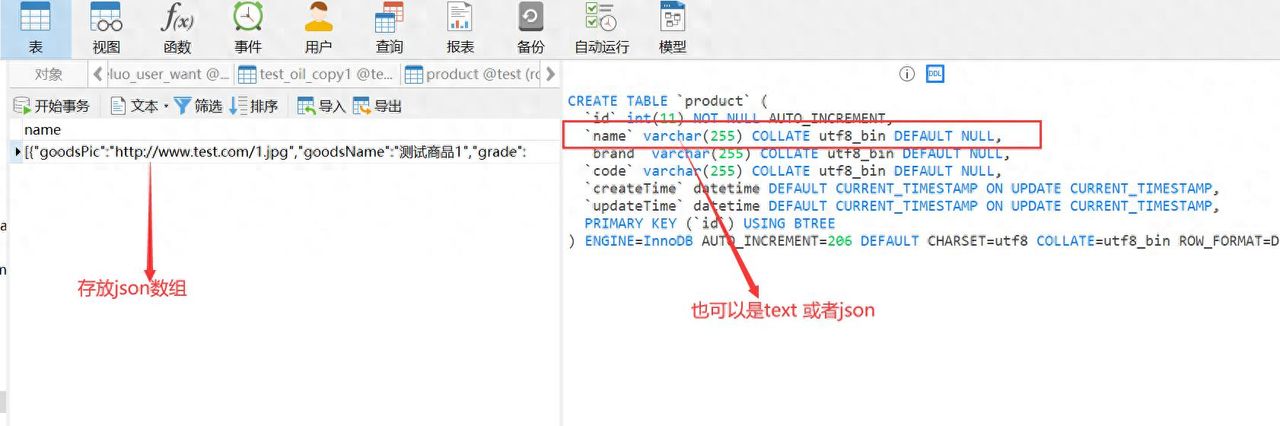
Task: Click the PRIMARY KEY USING BTREE line
Action: click(710, 223)
